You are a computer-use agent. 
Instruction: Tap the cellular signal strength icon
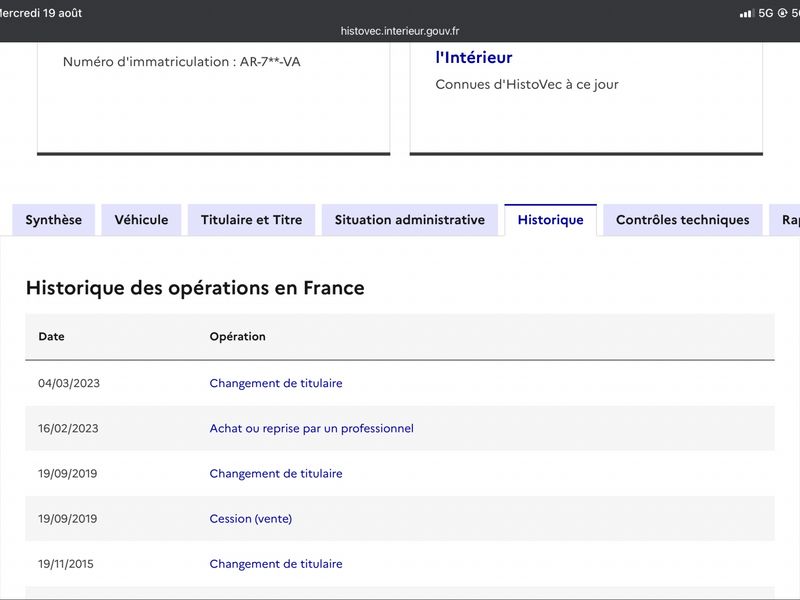click(747, 13)
